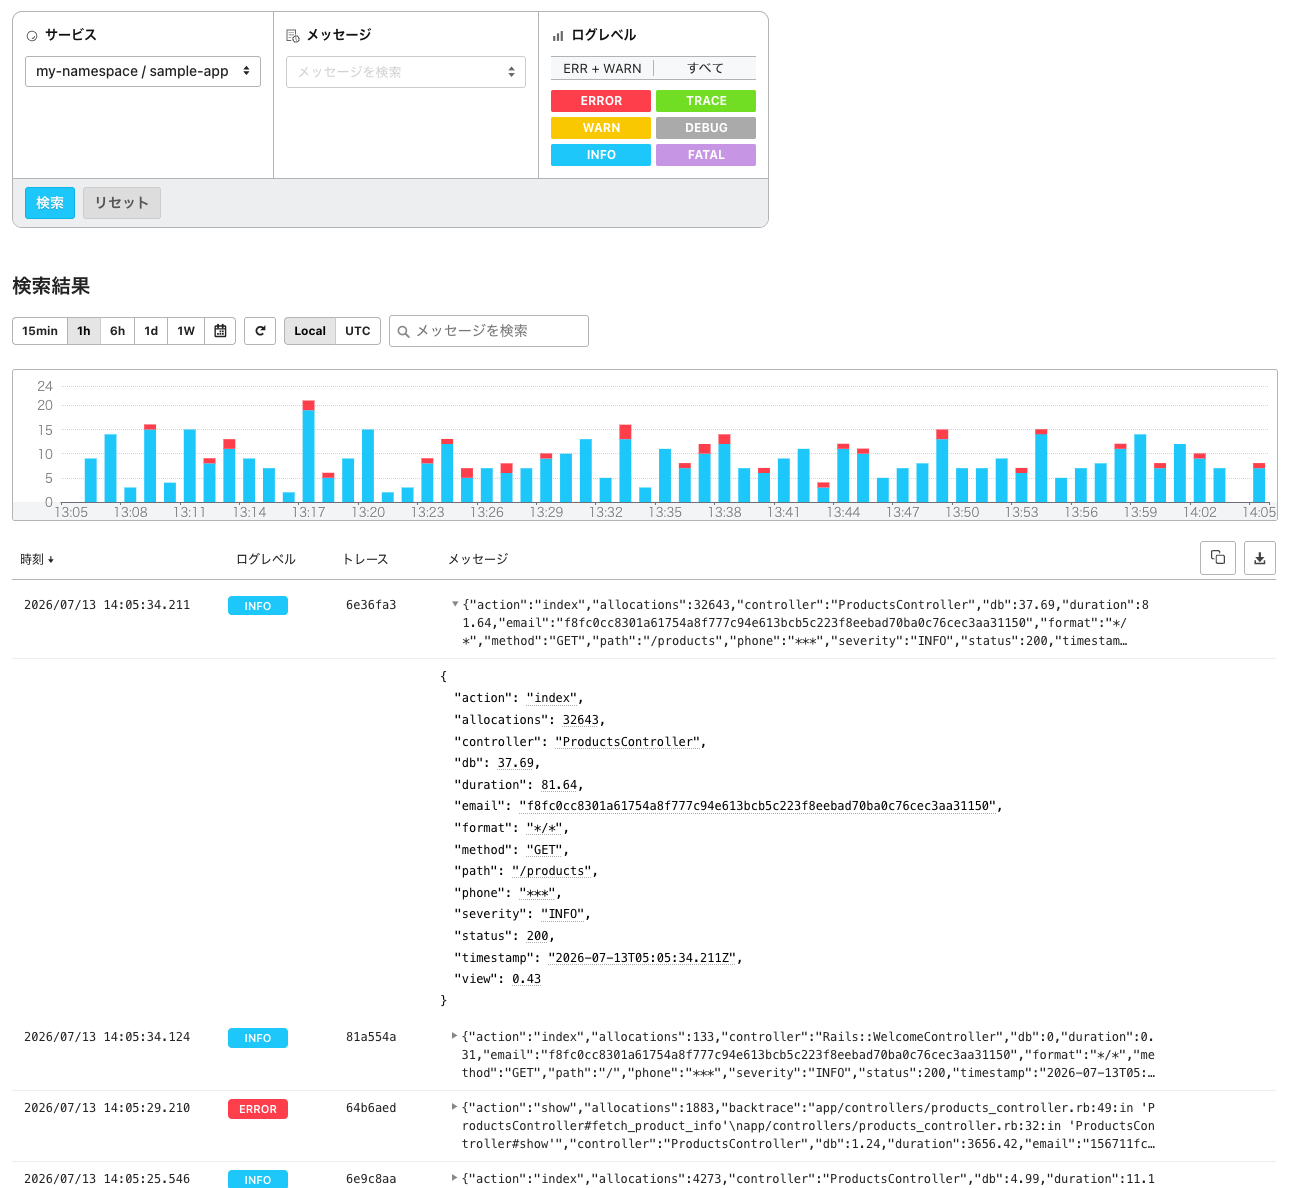Select the 1h time range
The height and width of the screenshot is (1188, 1291).
click(x=84, y=331)
